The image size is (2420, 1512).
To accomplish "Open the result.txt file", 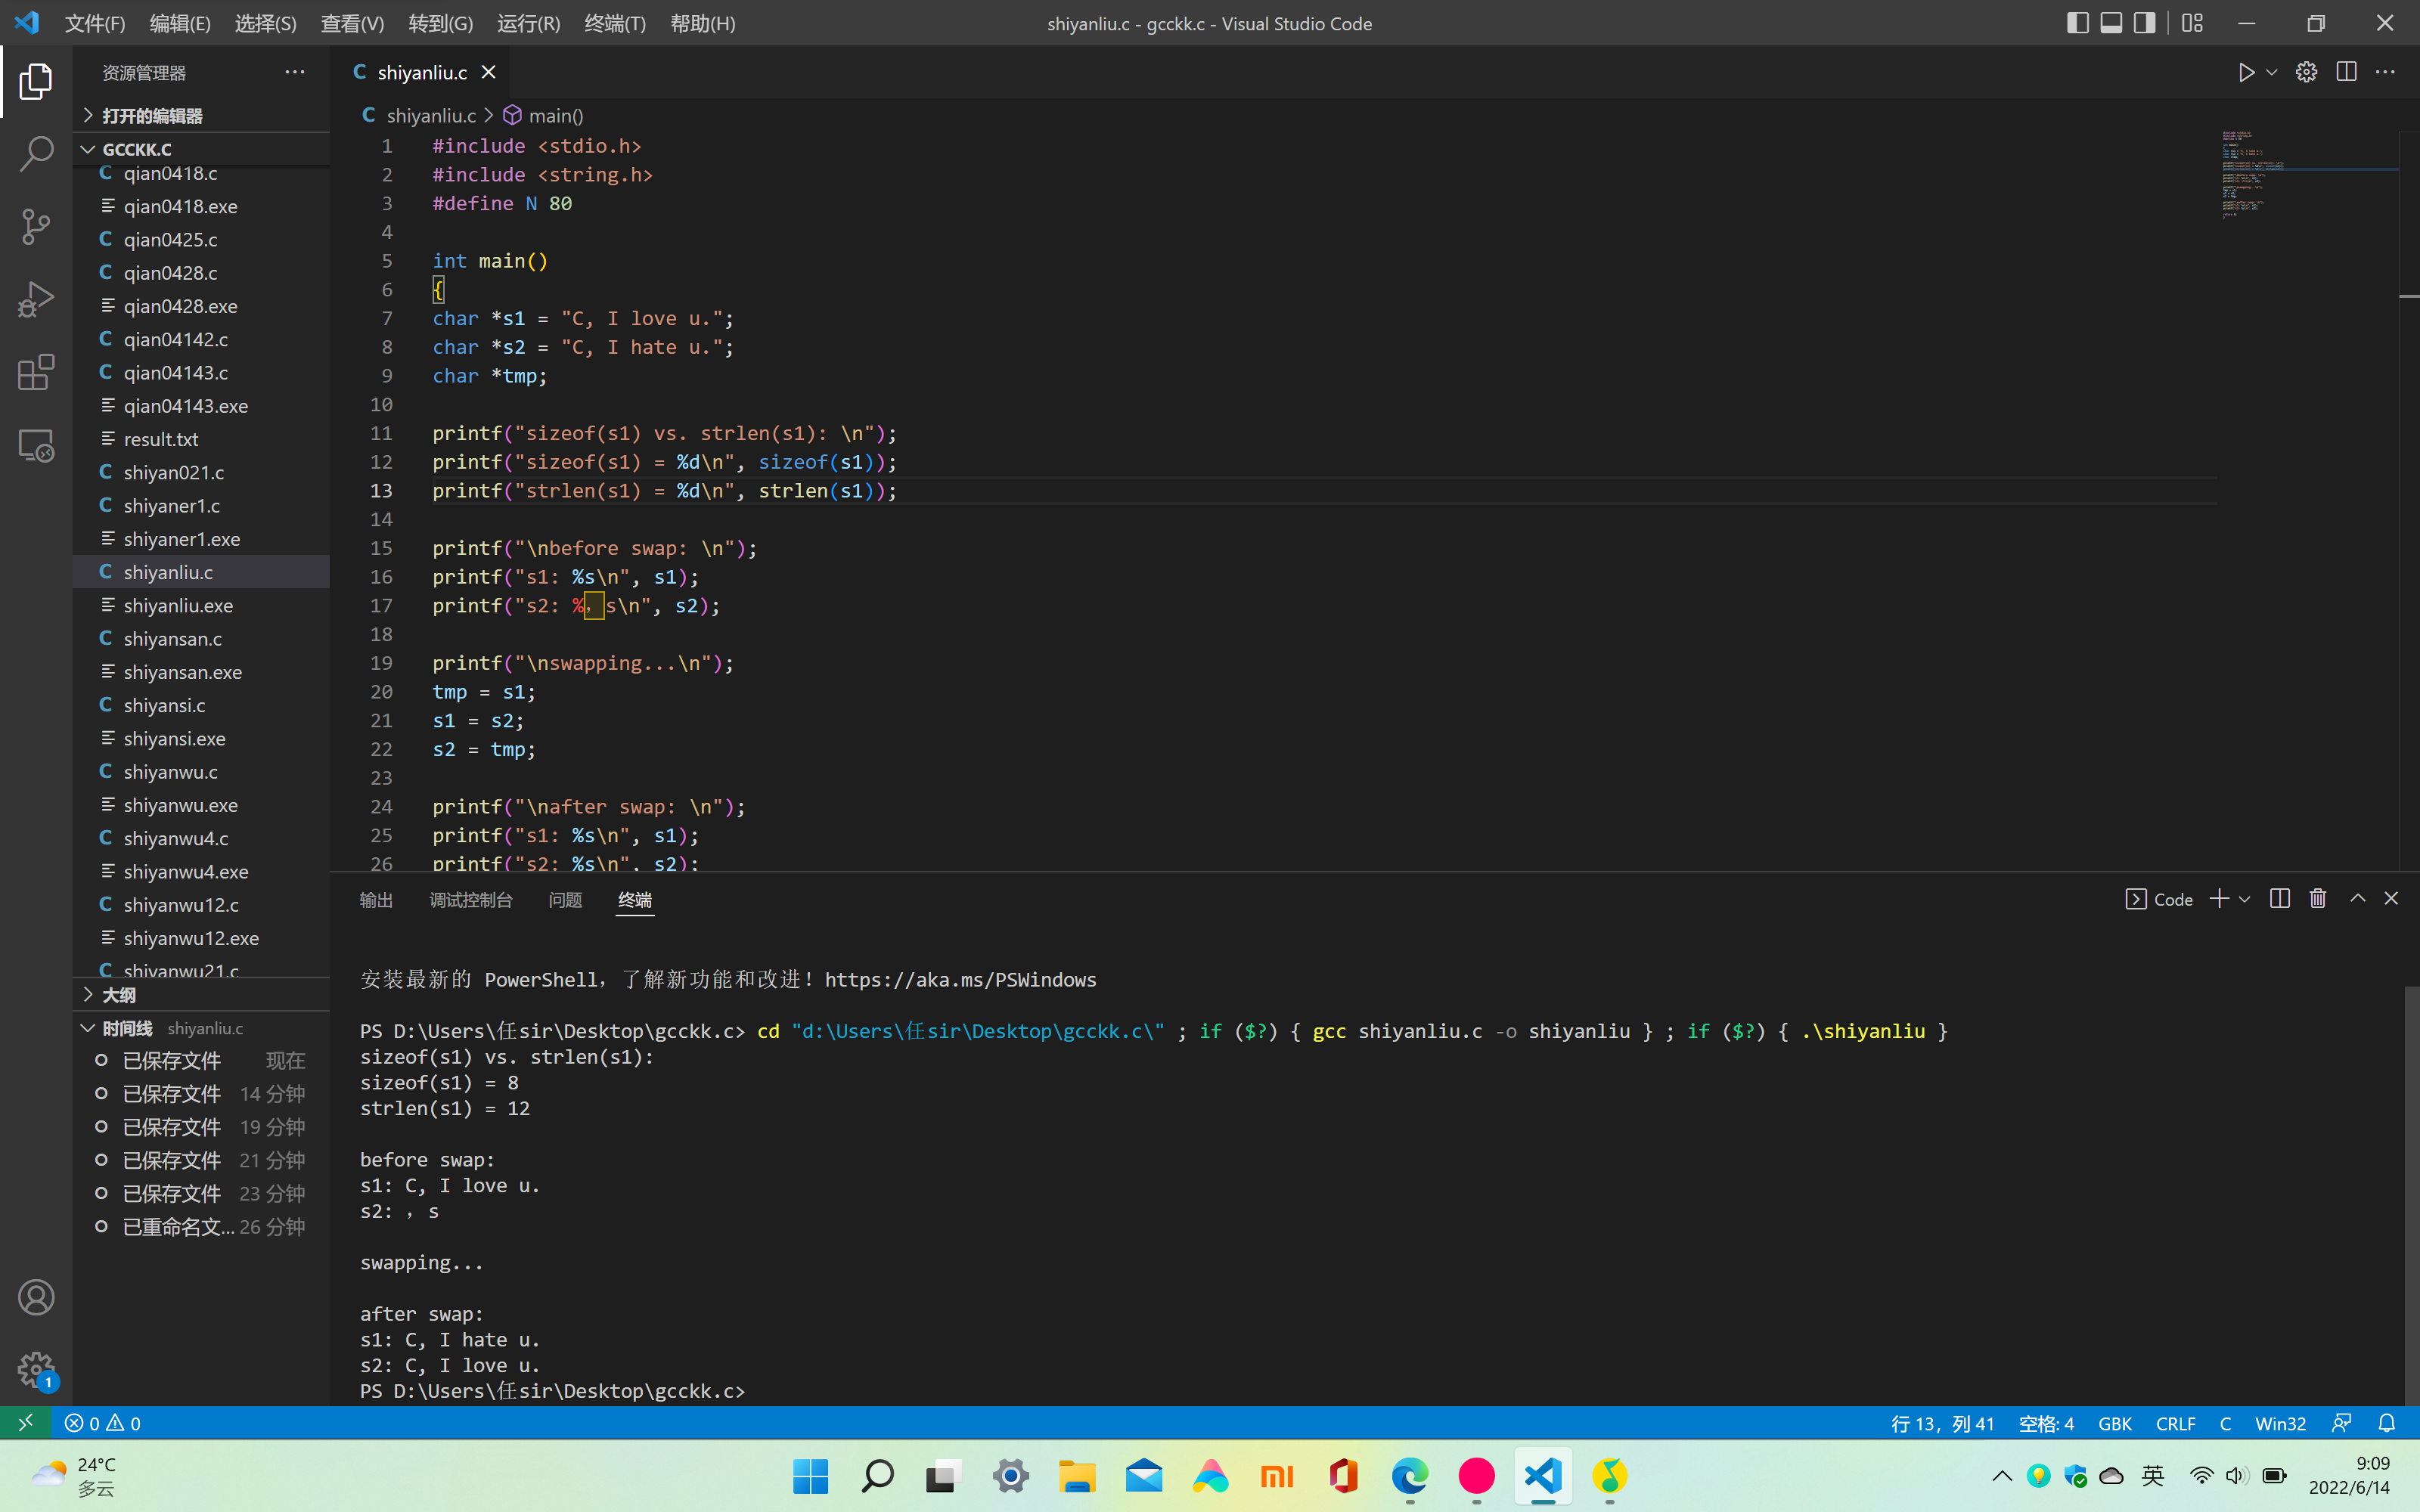I will (x=201, y=439).
